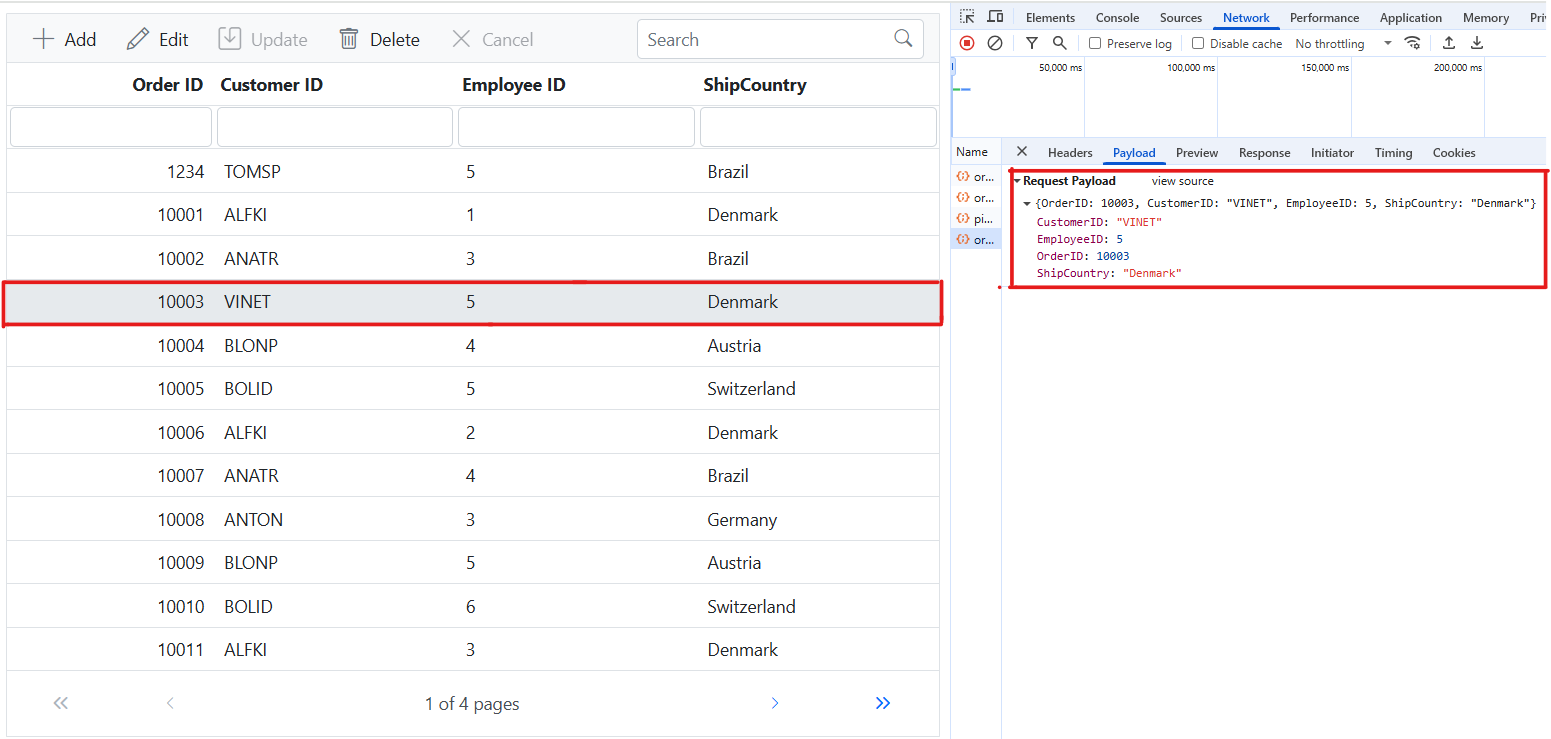Switch to the Console tab
This screenshot has height=739, width=1551.
click(x=1117, y=18)
